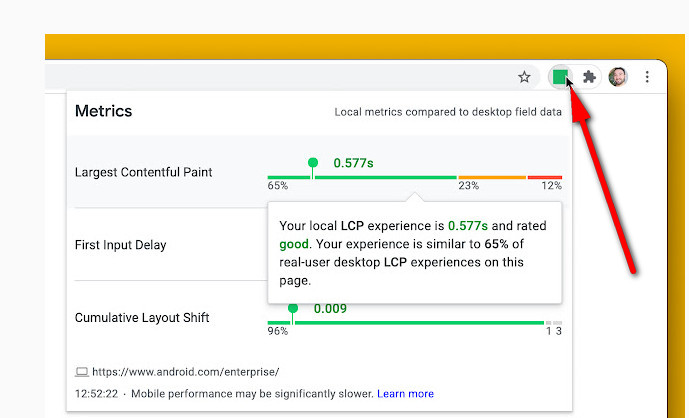Click the green CLS marker dot

click(293, 309)
